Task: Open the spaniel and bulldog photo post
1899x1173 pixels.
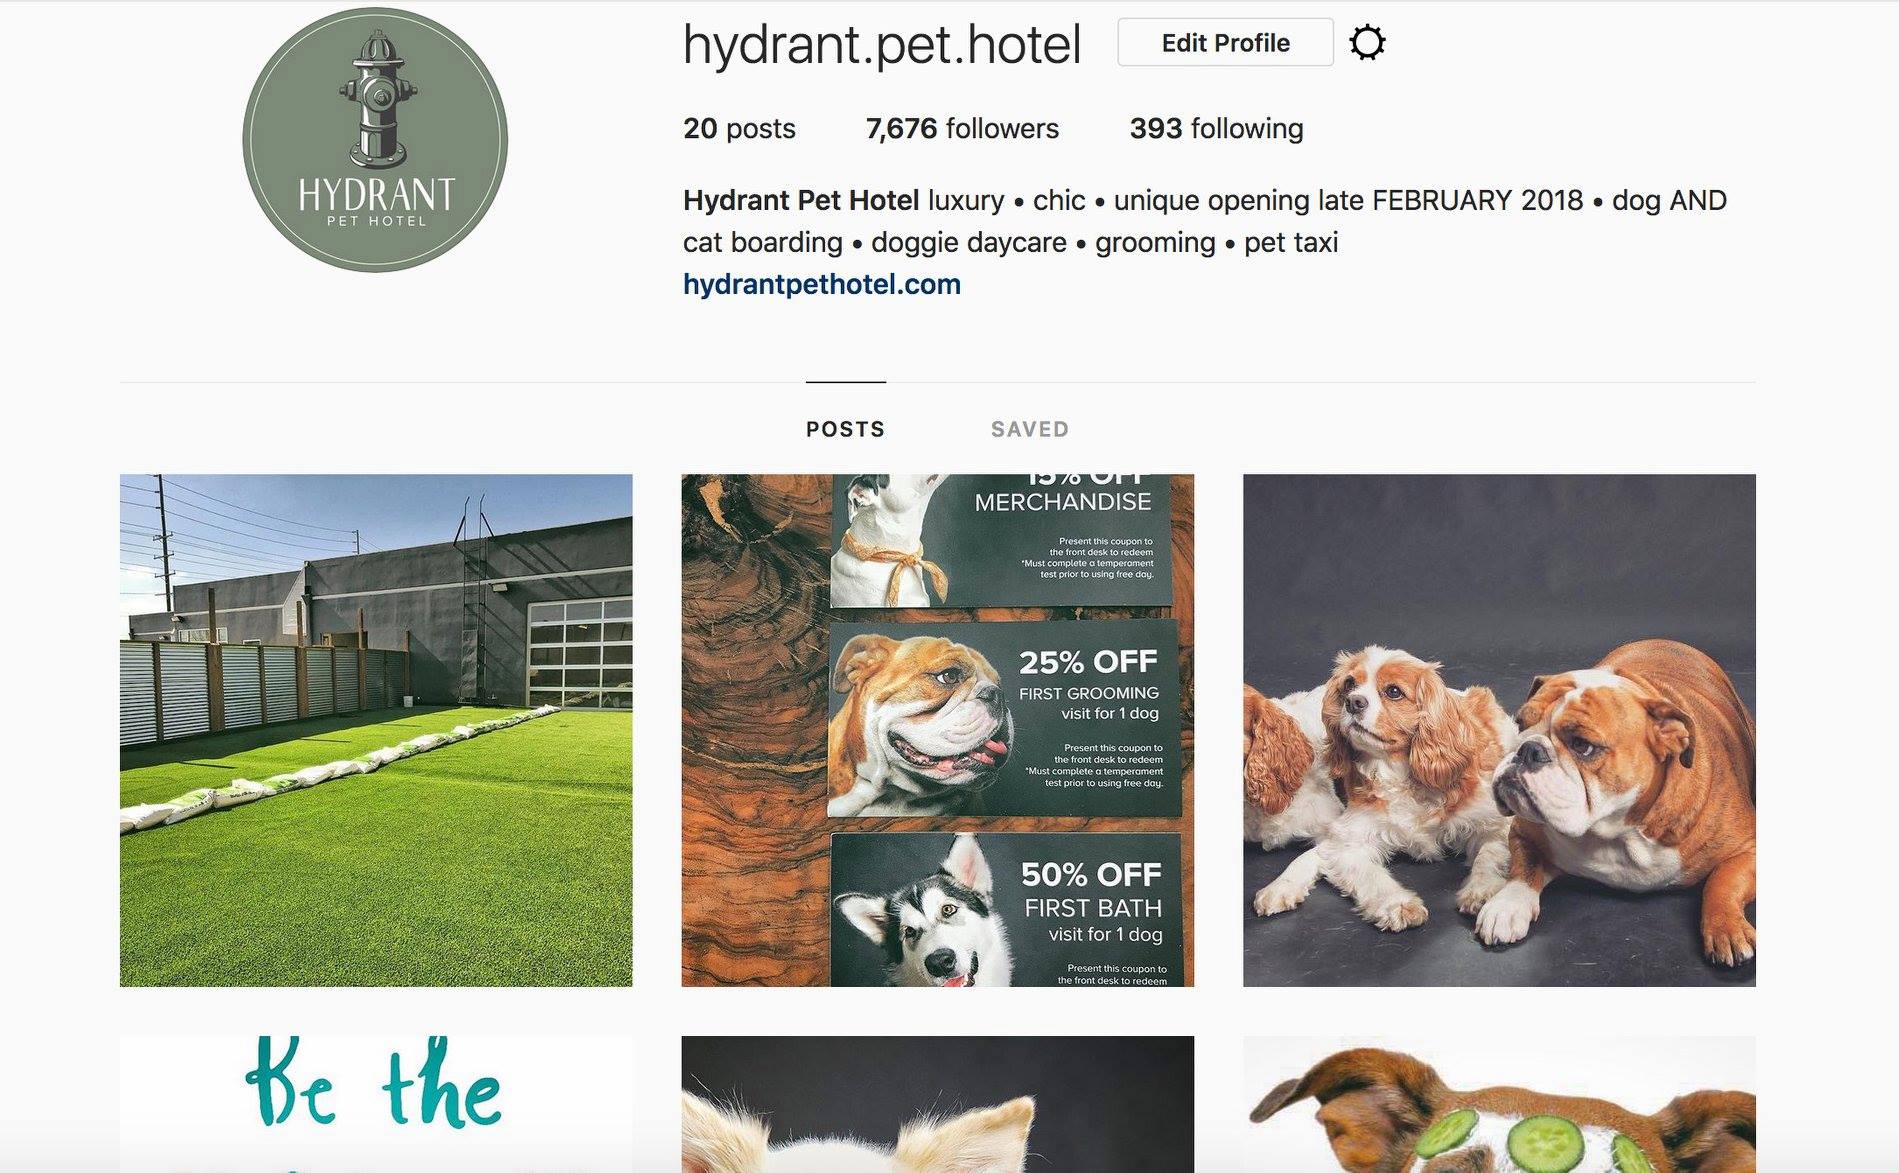Action: (x=1499, y=730)
